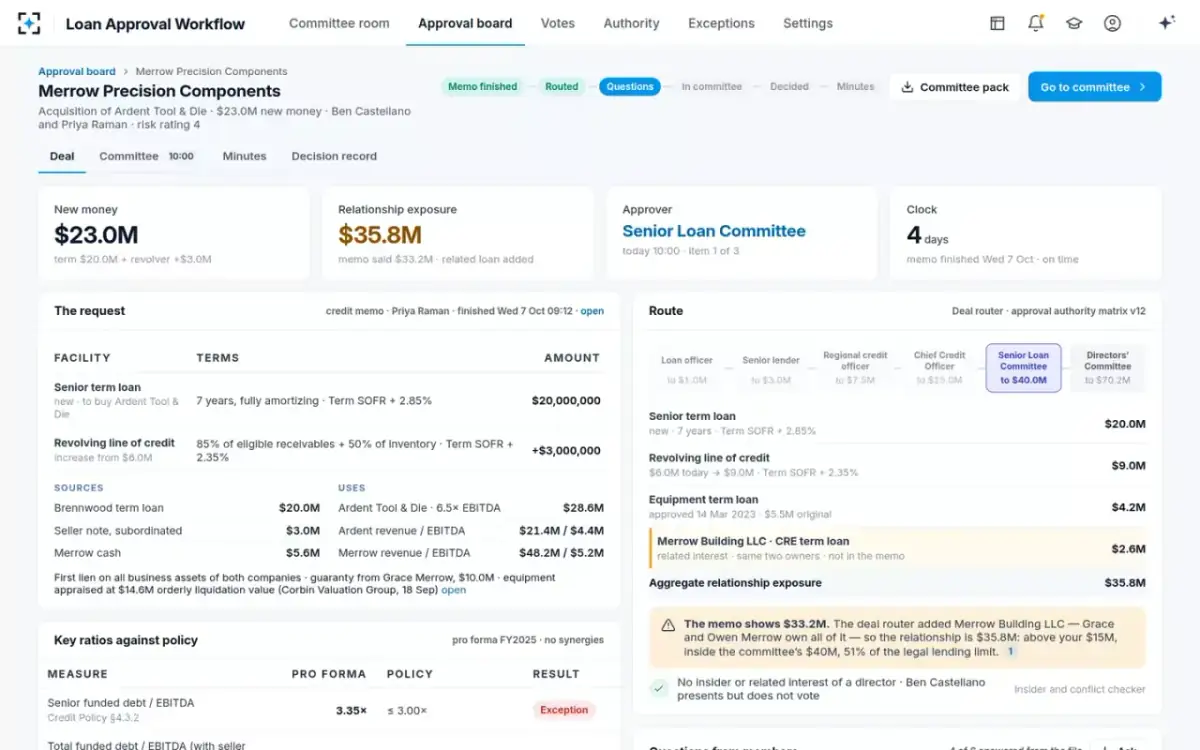
Task: Click the Exception result badge
Action: pyautogui.click(x=564, y=710)
